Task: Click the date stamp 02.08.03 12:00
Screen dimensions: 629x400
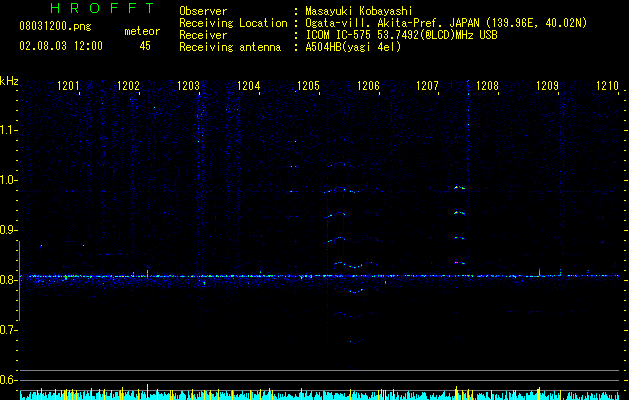Action: [61, 46]
